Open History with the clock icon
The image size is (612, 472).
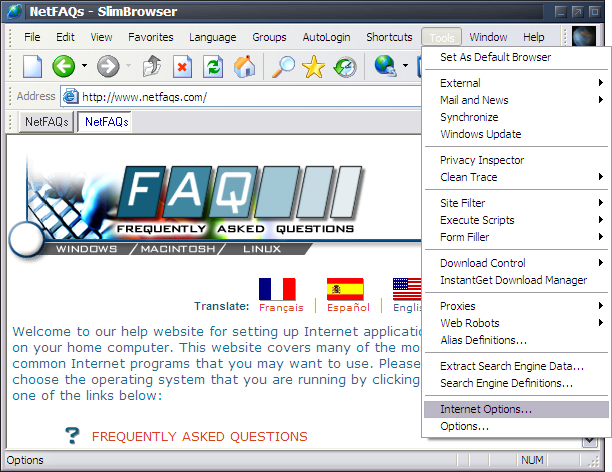pos(345,67)
